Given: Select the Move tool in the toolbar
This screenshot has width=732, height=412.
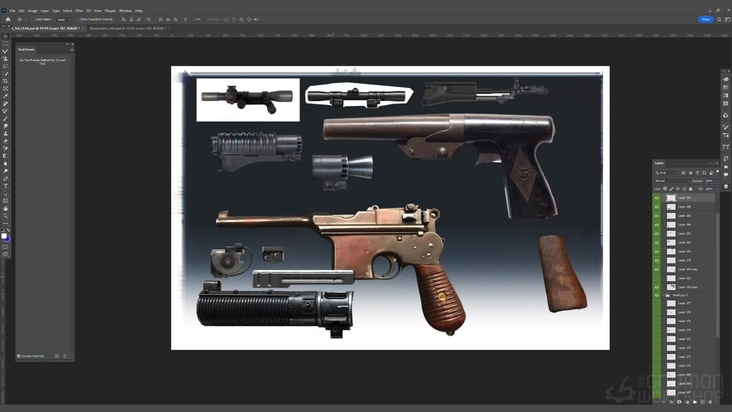Looking at the screenshot, I should click(x=6, y=36).
